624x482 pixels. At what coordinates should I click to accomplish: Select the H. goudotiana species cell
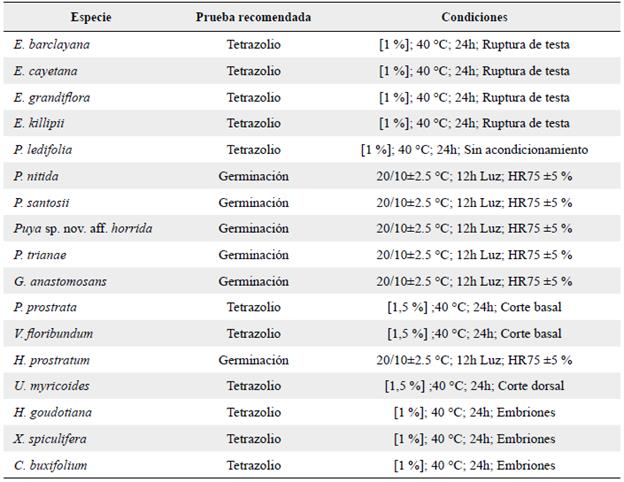[x=51, y=411]
